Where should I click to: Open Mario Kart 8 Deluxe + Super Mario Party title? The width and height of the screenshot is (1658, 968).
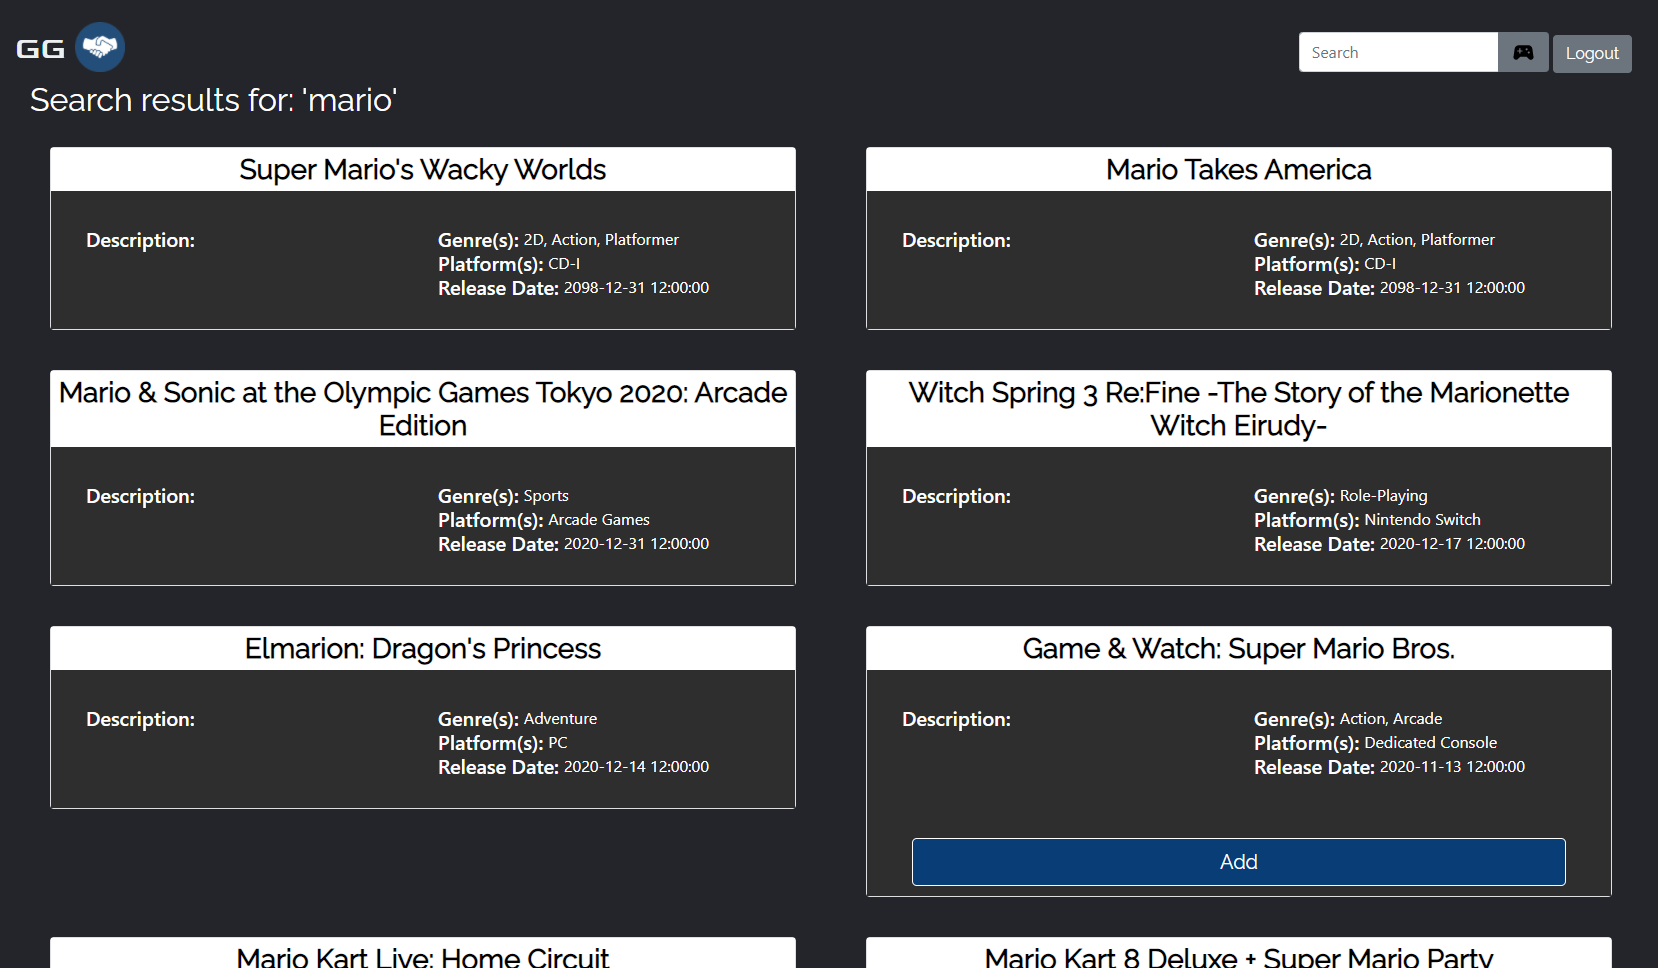pyautogui.click(x=1239, y=956)
